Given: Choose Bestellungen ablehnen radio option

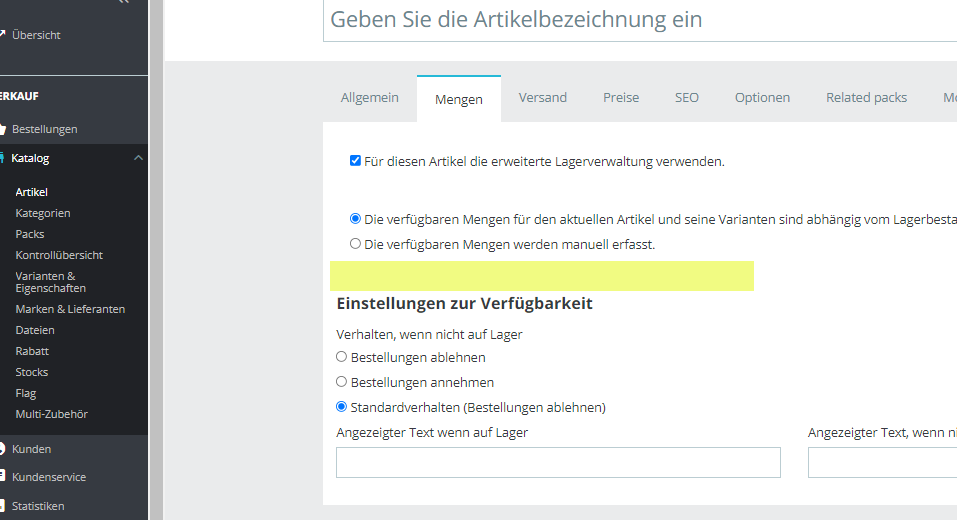Looking at the screenshot, I should [342, 356].
